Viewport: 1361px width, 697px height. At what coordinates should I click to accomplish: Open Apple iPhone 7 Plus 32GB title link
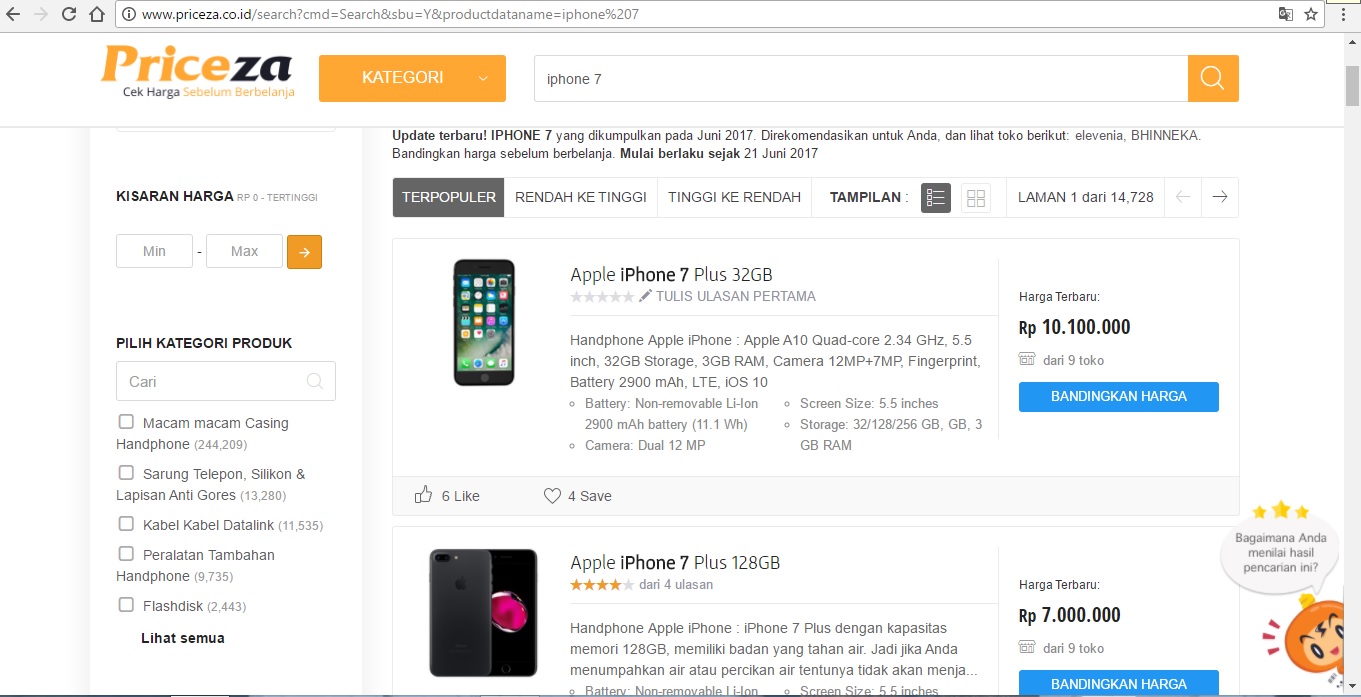pyautogui.click(x=671, y=275)
